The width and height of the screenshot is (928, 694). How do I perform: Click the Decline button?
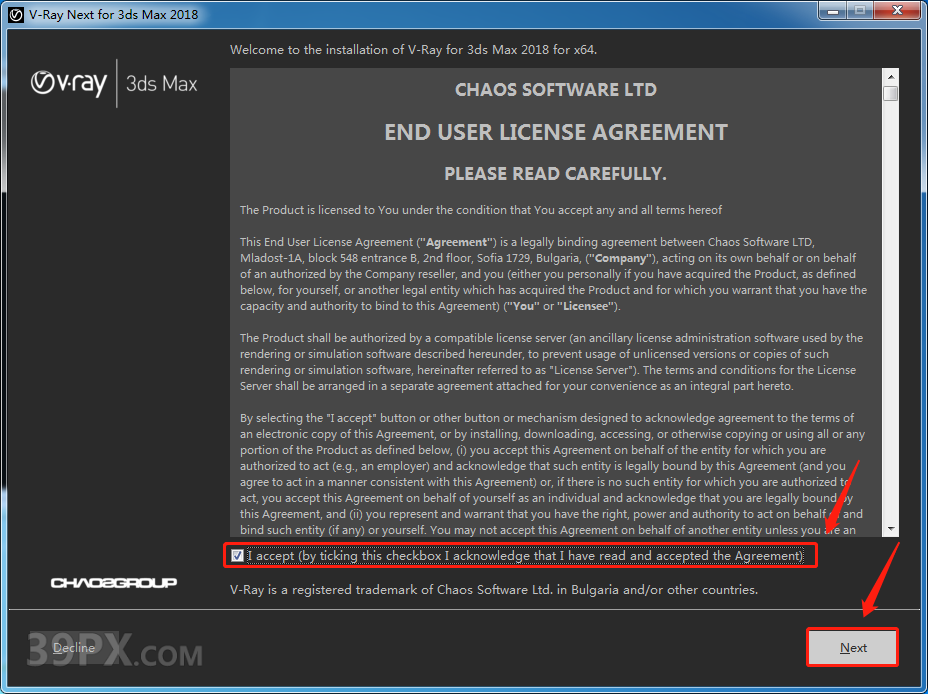(x=74, y=647)
